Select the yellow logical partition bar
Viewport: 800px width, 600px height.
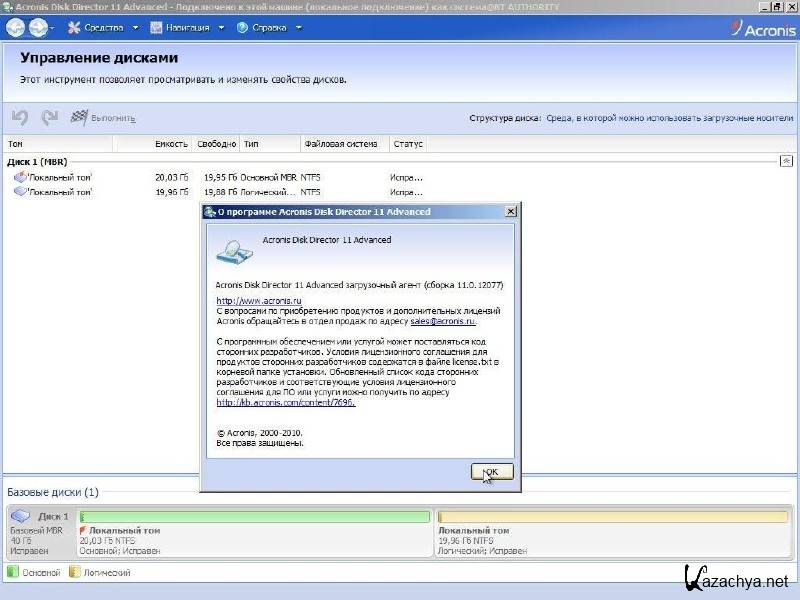coord(612,517)
